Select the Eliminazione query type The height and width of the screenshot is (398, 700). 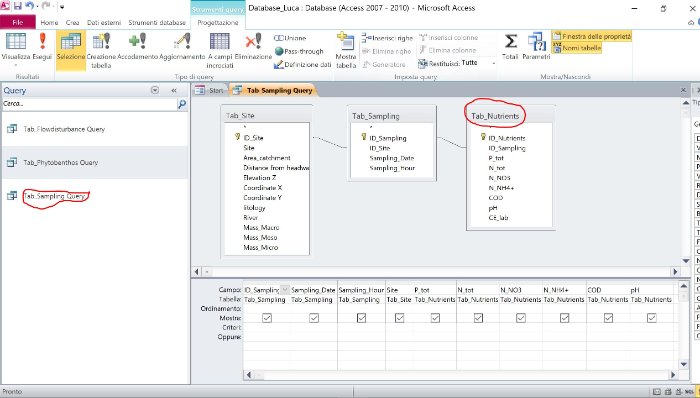click(x=253, y=46)
